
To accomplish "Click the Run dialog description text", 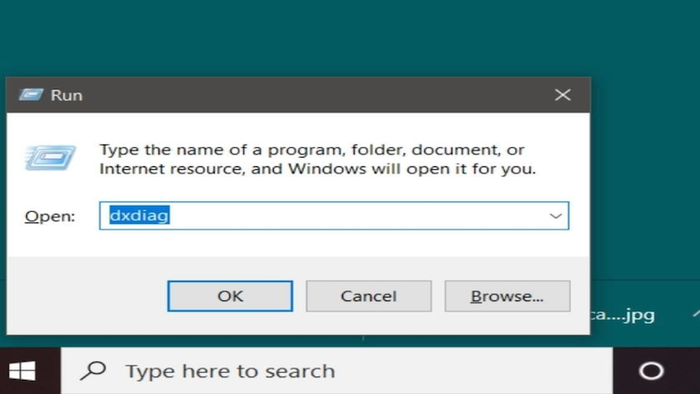I will point(317,159).
